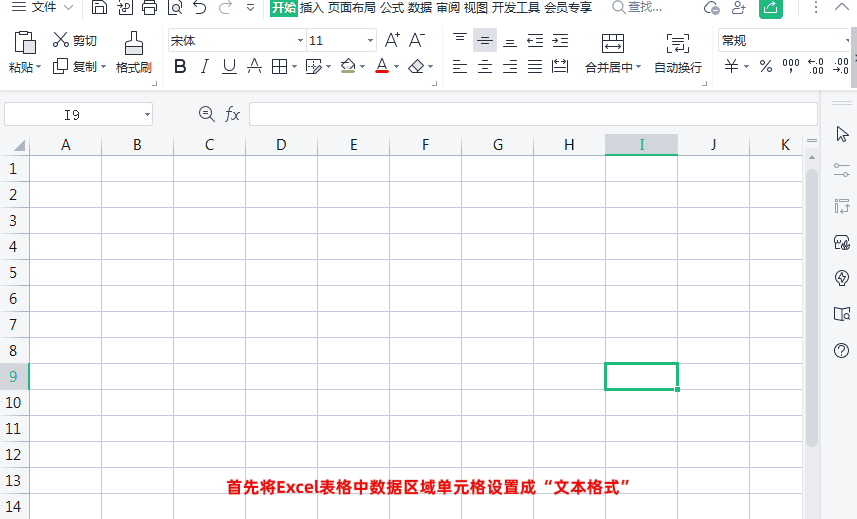This screenshot has width=857, height=519.
Task: Expand Name Box I9 dropdown
Action: [147, 115]
